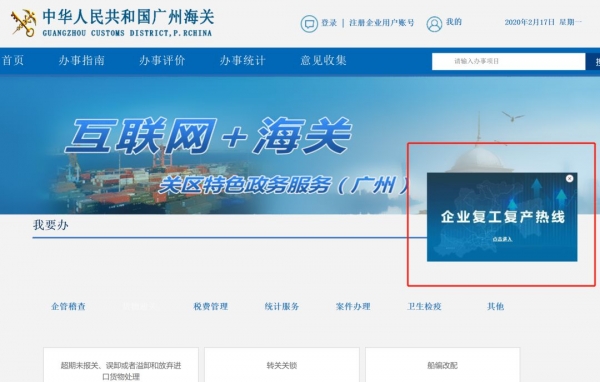This screenshot has height=382, width=600.
Task: Select the 其他 category tab
Action: point(496,306)
